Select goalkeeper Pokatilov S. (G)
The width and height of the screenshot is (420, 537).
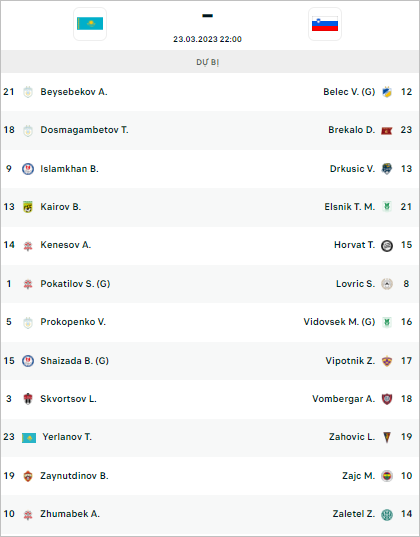(75, 284)
